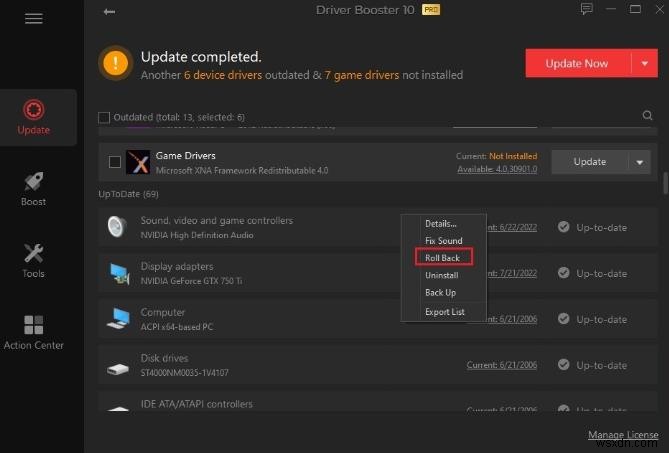Click the PRO badge
This screenshot has width=669, height=453.
431,10
